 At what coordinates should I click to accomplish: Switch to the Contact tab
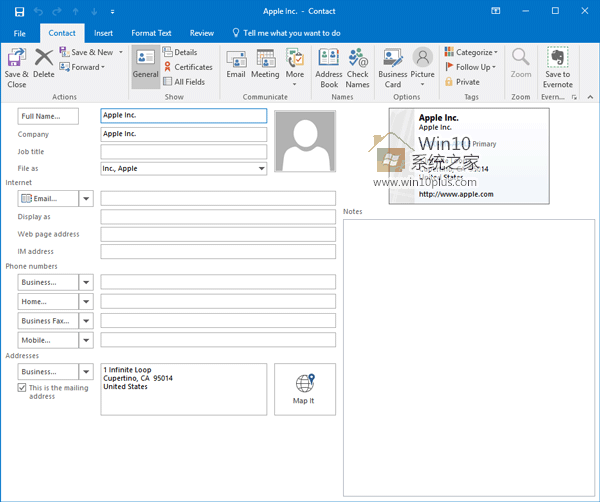point(62,33)
